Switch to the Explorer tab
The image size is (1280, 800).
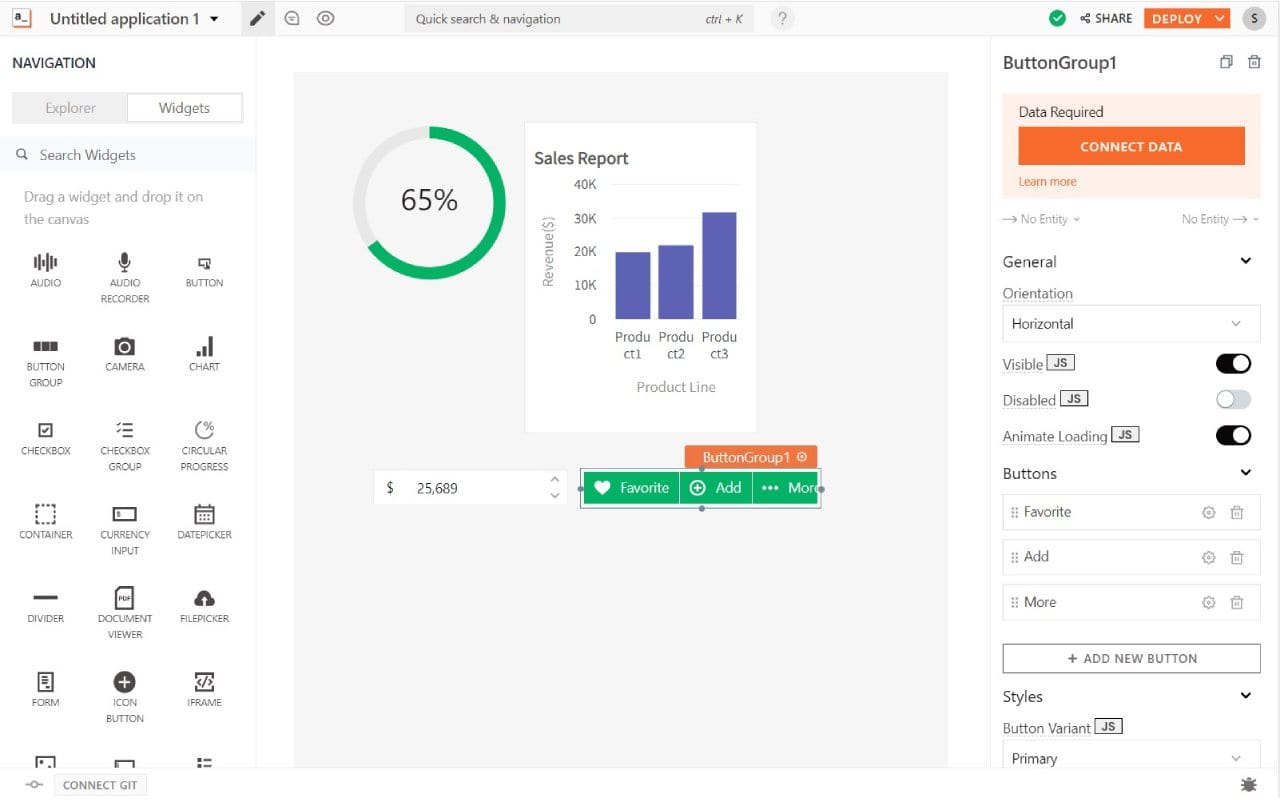70,107
